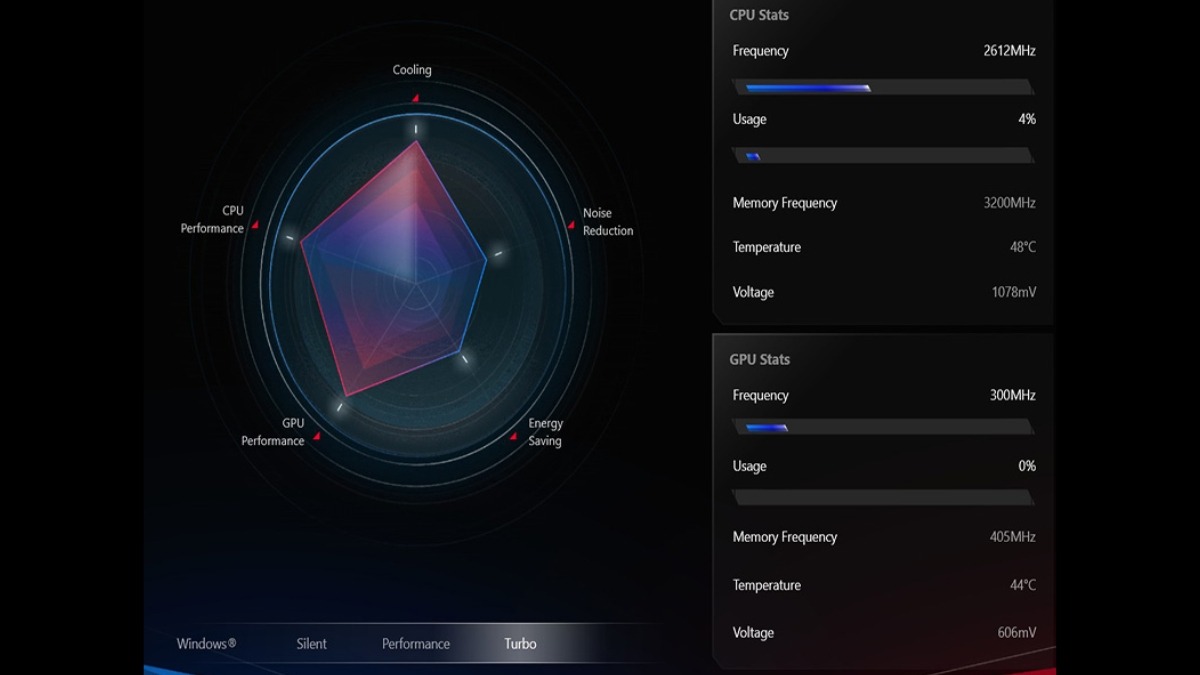The width and height of the screenshot is (1200, 675).
Task: Click the 300MHz GPU frequency value
Action: [x=1012, y=395]
